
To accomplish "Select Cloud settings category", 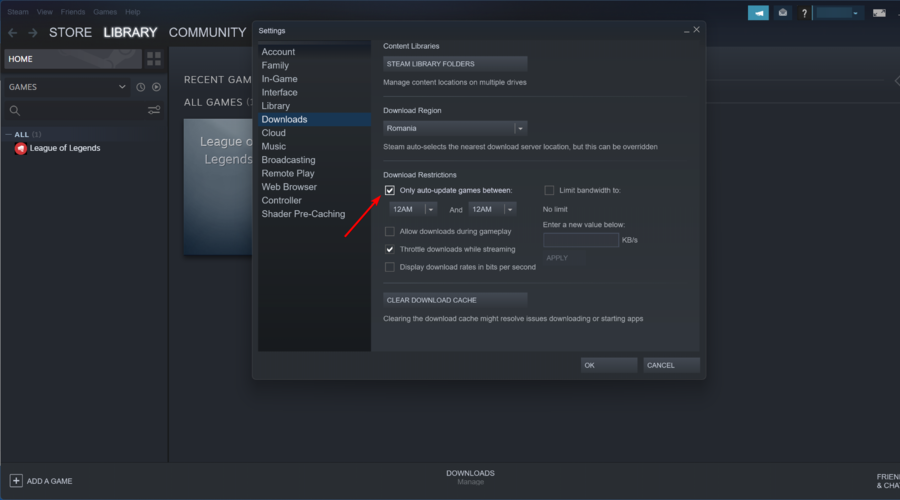I will point(314,133).
